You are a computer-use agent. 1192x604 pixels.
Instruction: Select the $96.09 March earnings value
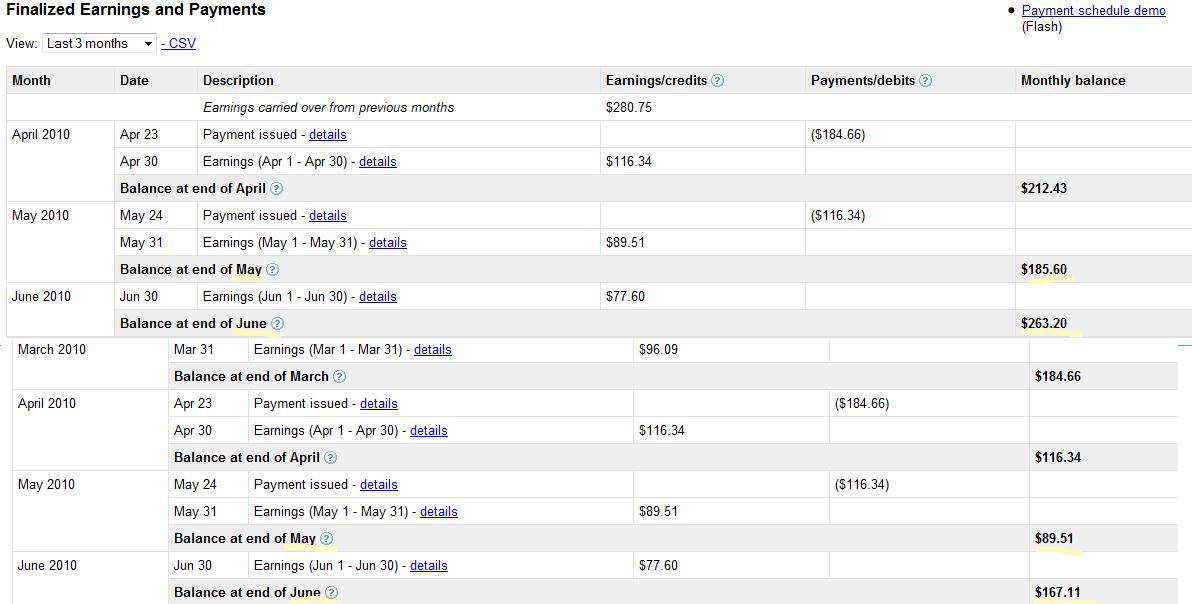pos(658,350)
